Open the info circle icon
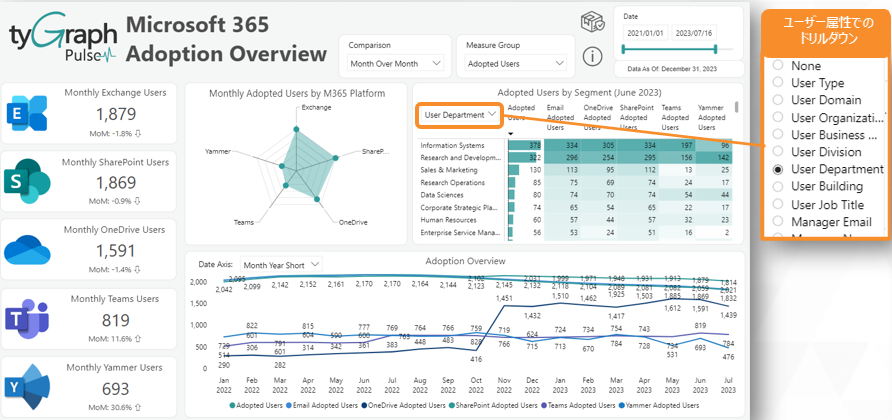The width and height of the screenshot is (892, 420). pos(592,56)
